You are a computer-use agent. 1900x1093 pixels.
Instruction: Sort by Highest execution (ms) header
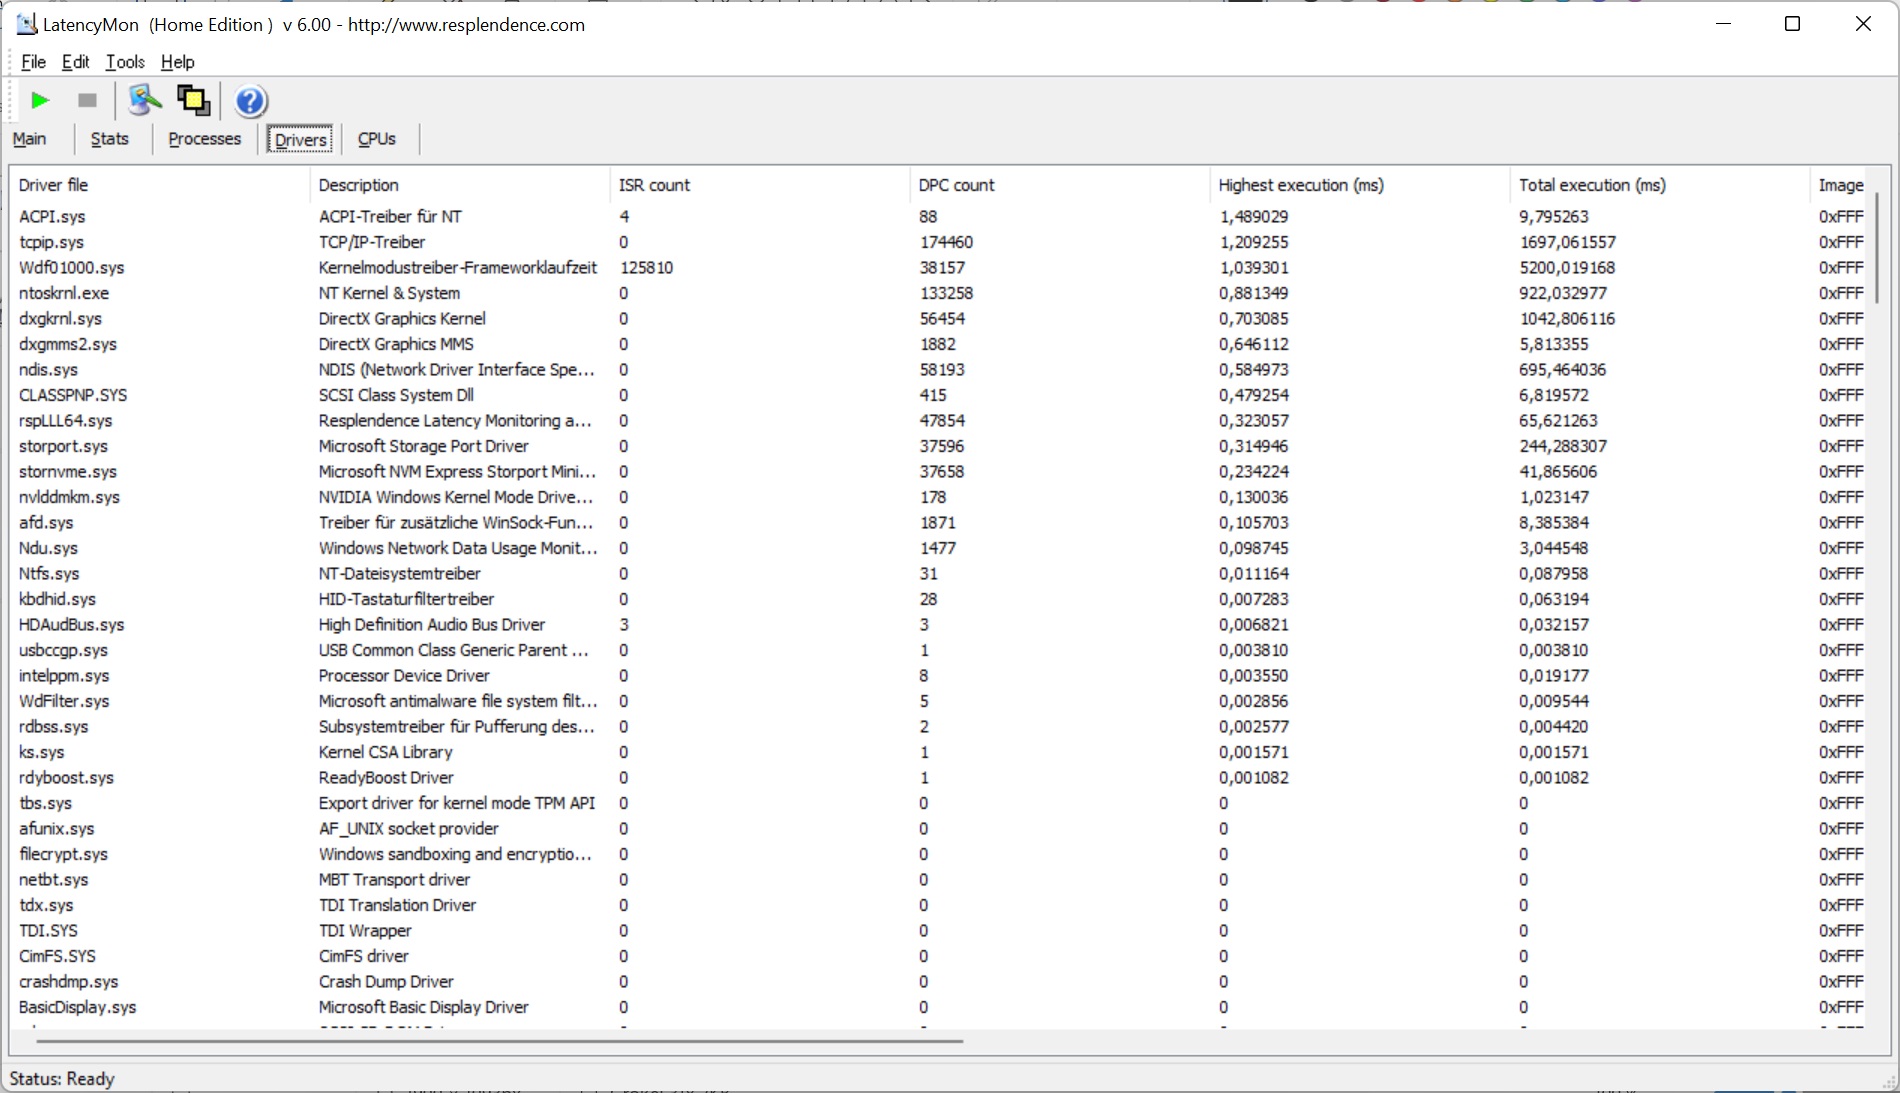(x=1360, y=185)
